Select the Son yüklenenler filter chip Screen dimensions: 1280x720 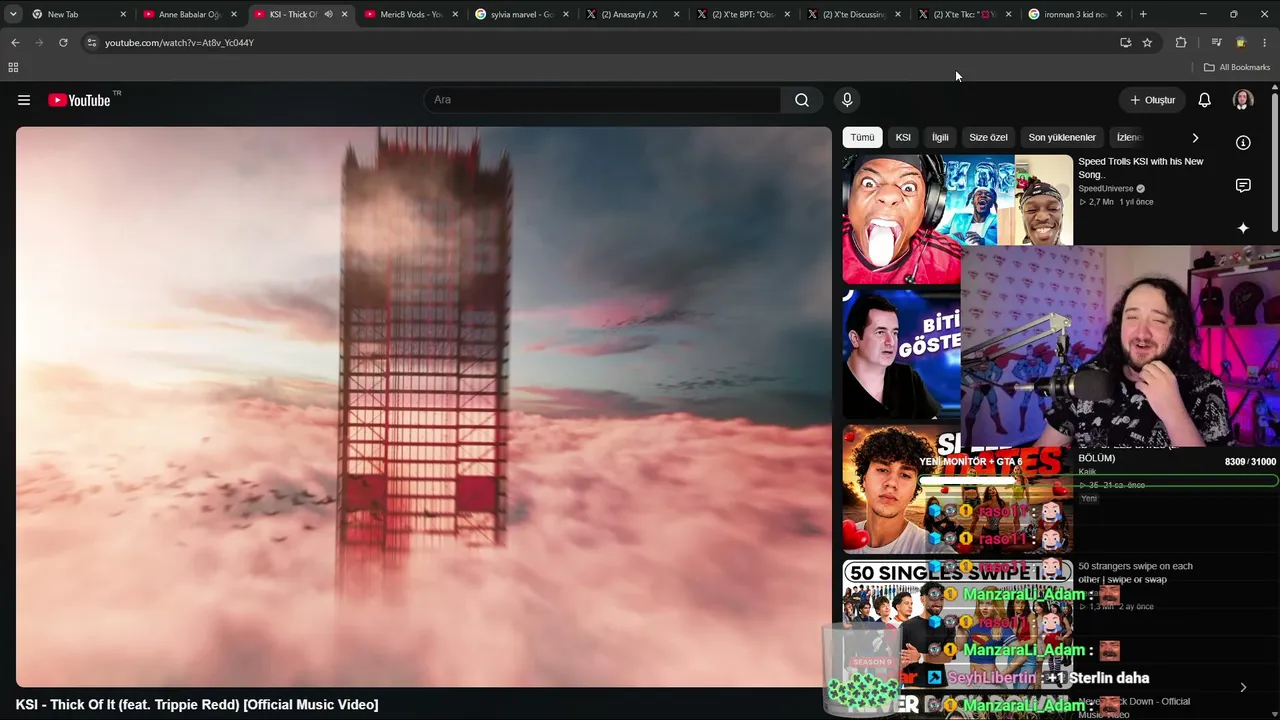pyautogui.click(x=1062, y=137)
